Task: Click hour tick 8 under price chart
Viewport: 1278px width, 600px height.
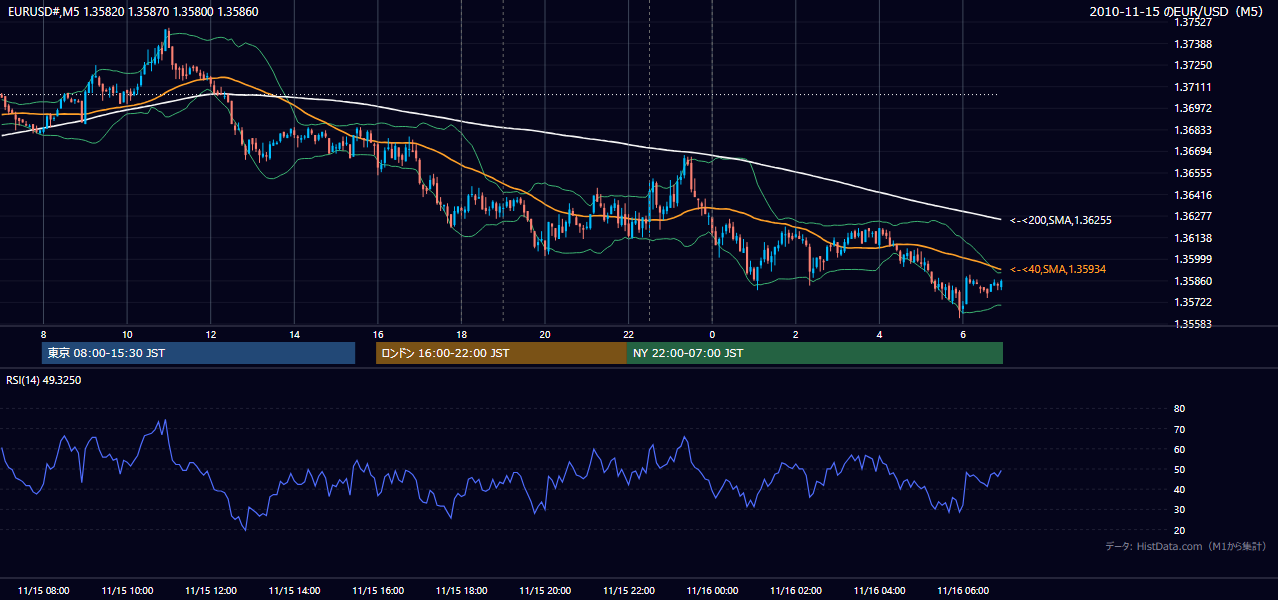Action: (44, 333)
